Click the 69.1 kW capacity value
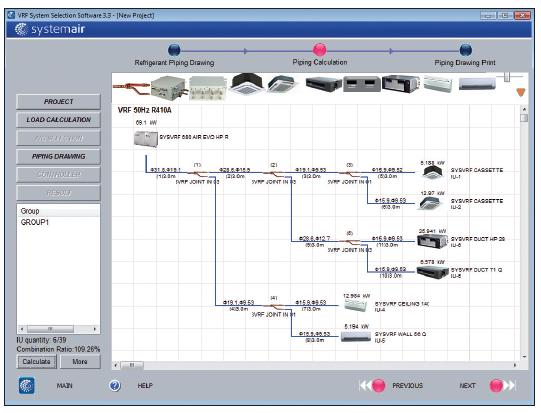 coord(146,122)
